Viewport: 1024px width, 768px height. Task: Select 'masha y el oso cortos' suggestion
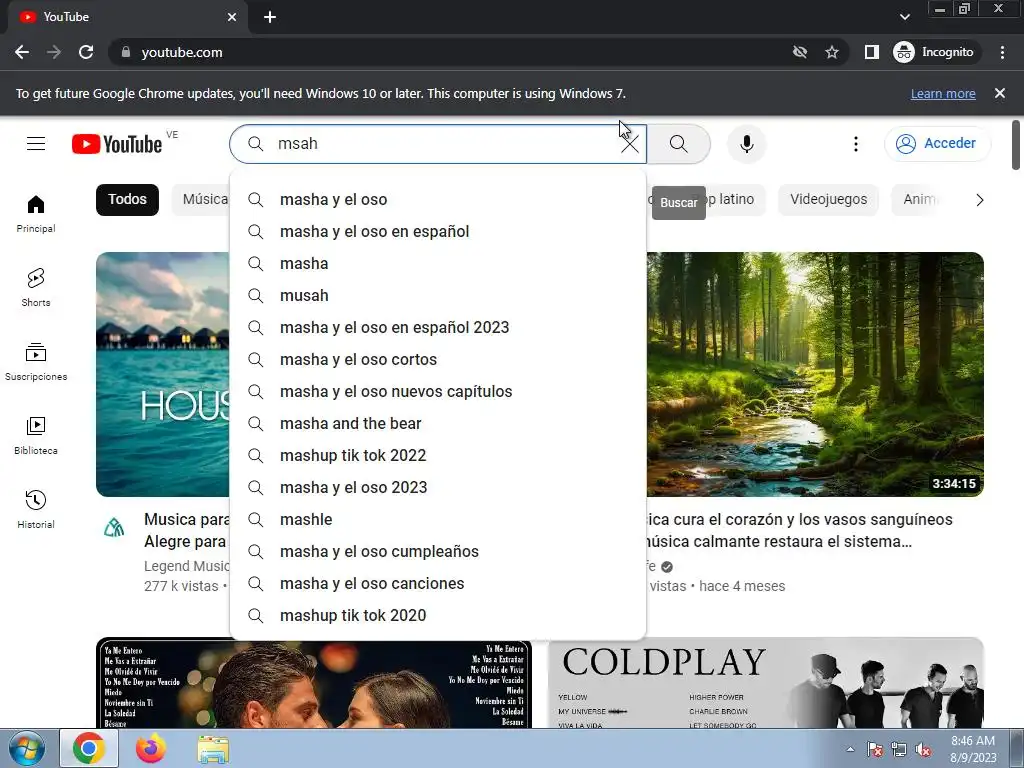click(x=438, y=360)
